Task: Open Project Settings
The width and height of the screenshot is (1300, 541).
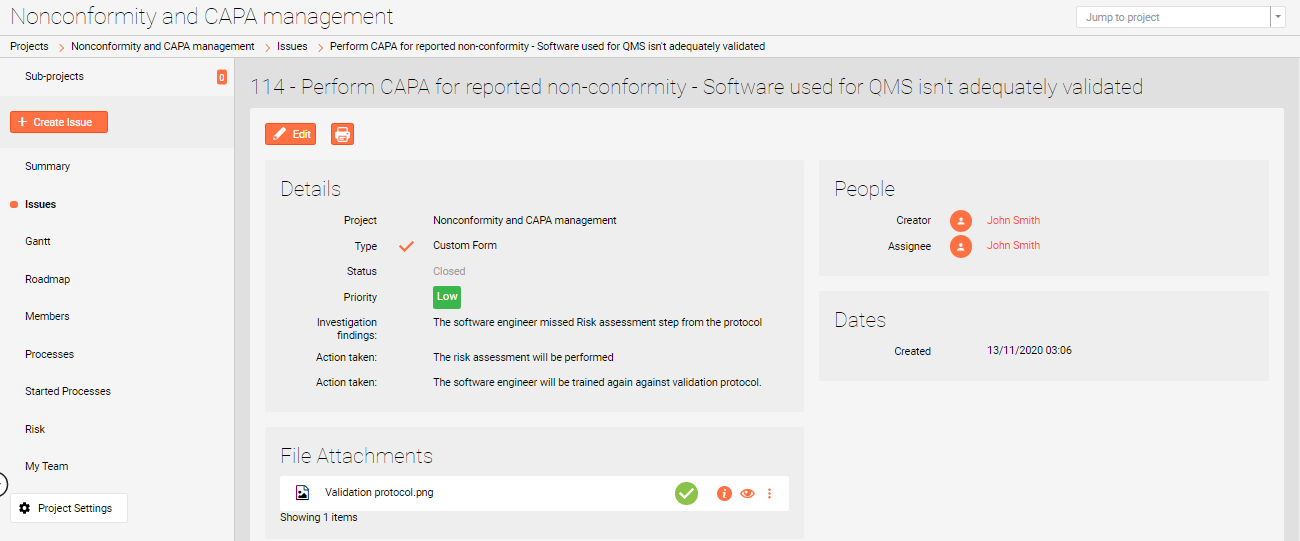Action: pyautogui.click(x=68, y=508)
